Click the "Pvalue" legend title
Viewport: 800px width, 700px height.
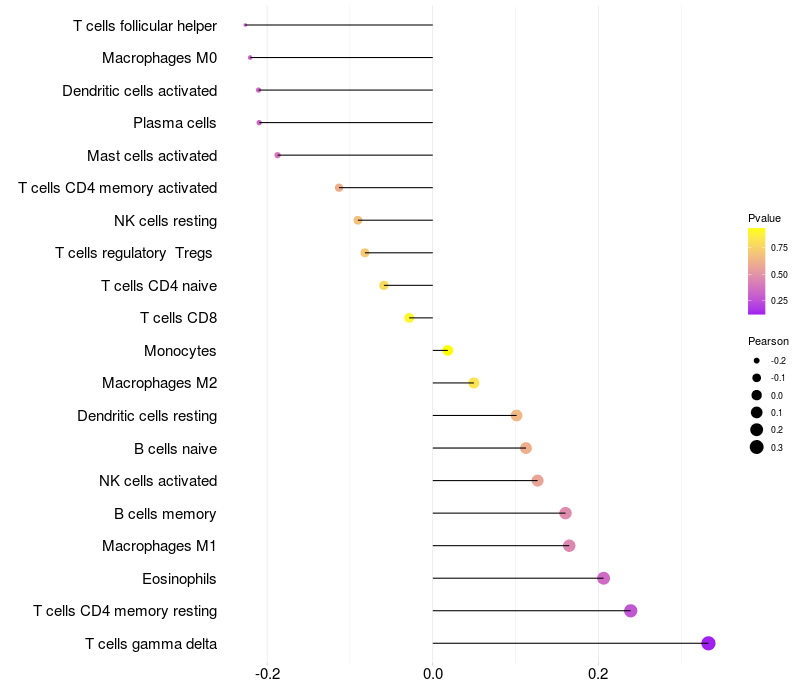(x=764, y=218)
